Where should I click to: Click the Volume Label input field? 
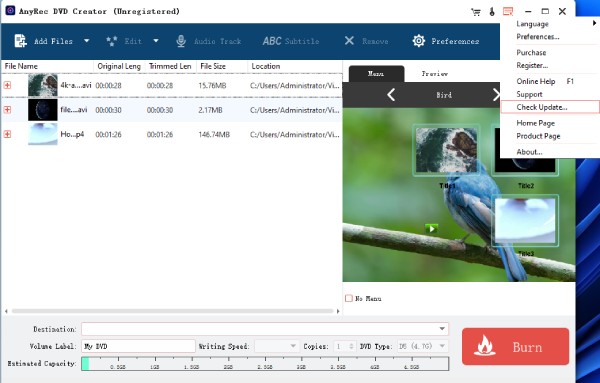138,346
